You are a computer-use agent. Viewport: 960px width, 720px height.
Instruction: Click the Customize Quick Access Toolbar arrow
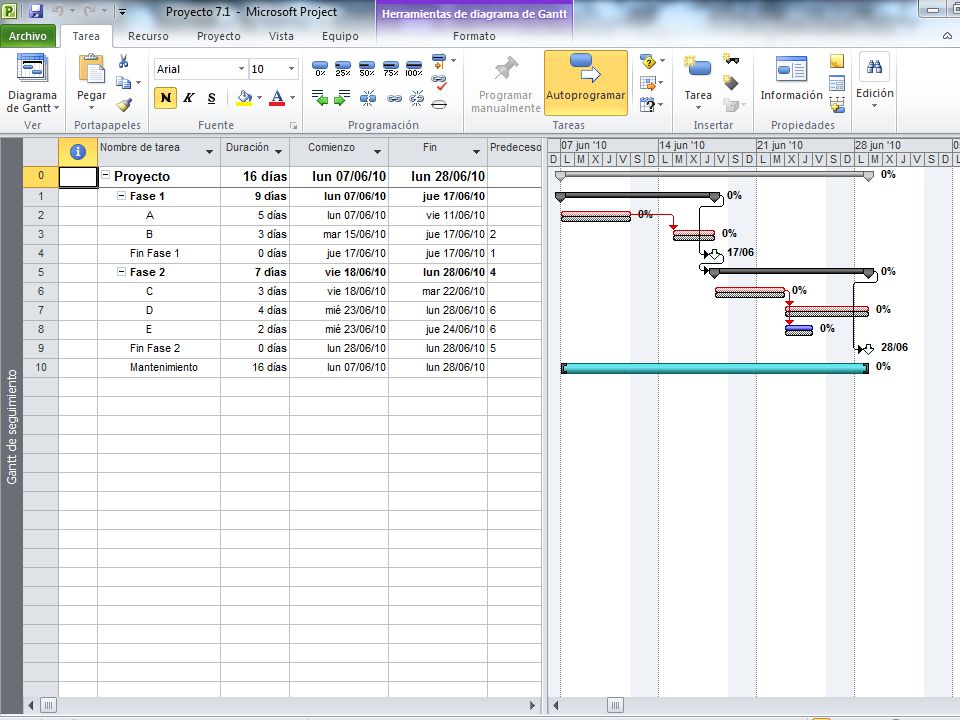point(122,12)
